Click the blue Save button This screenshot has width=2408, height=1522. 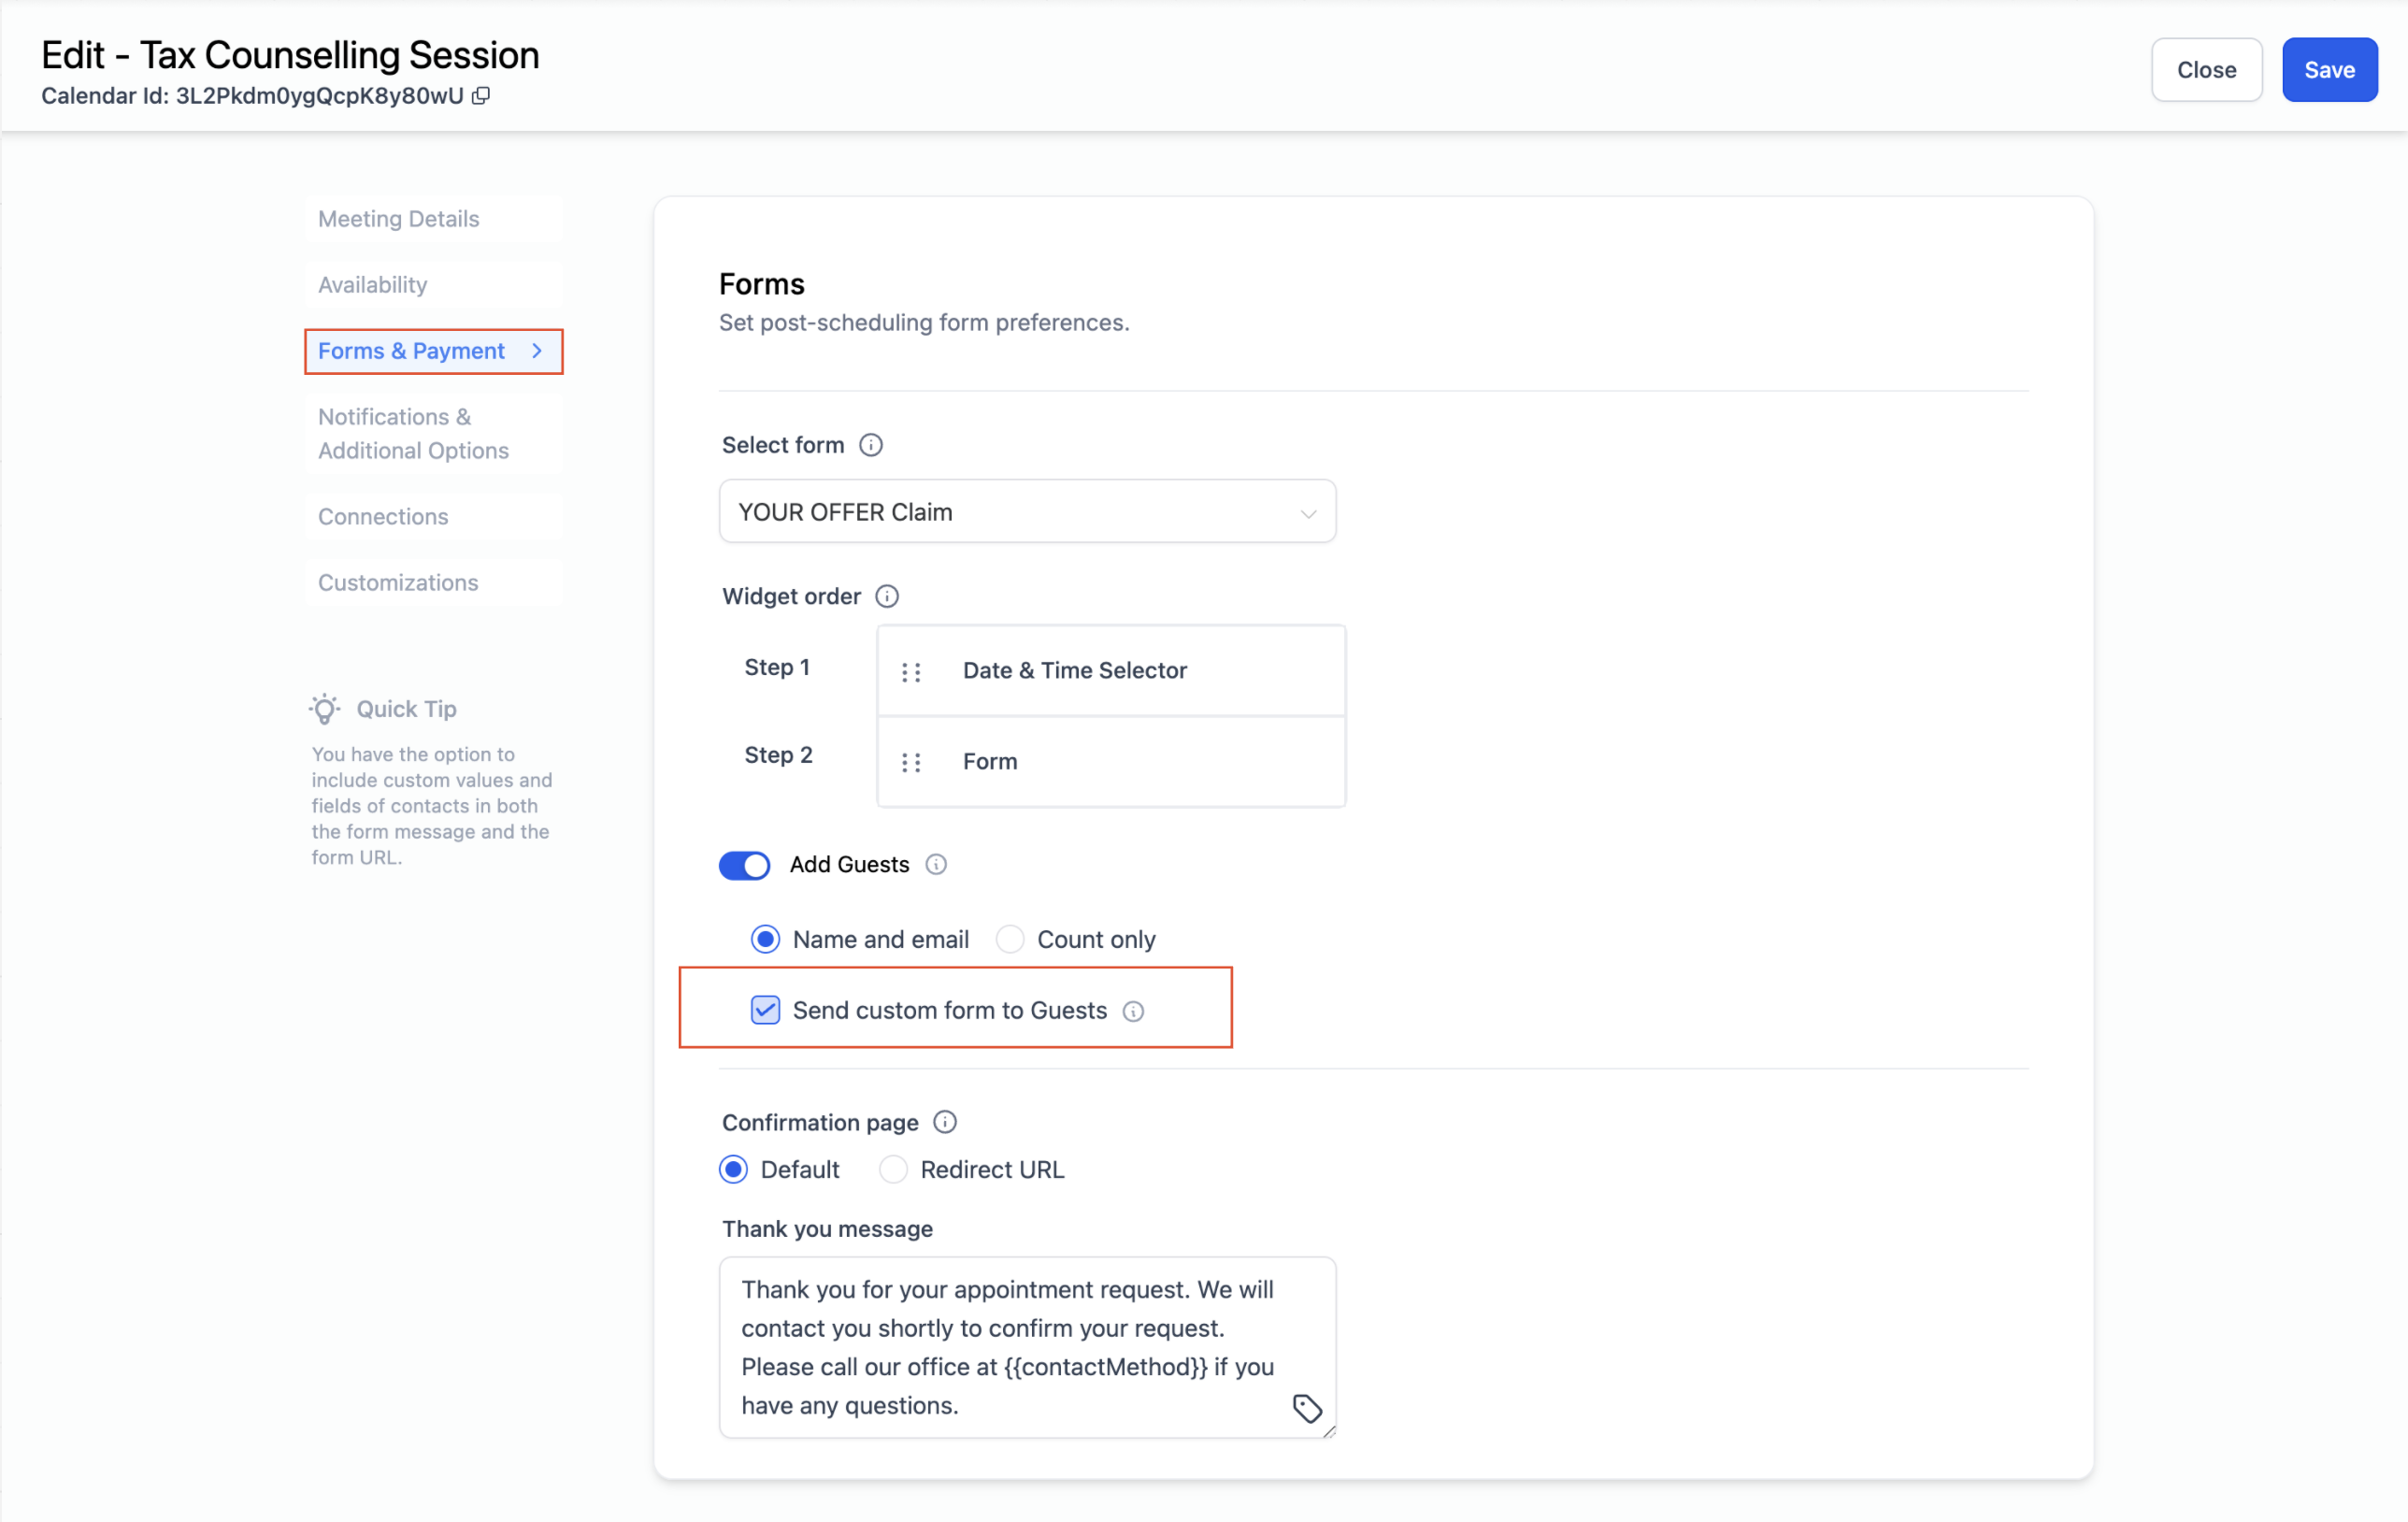(2328, 70)
